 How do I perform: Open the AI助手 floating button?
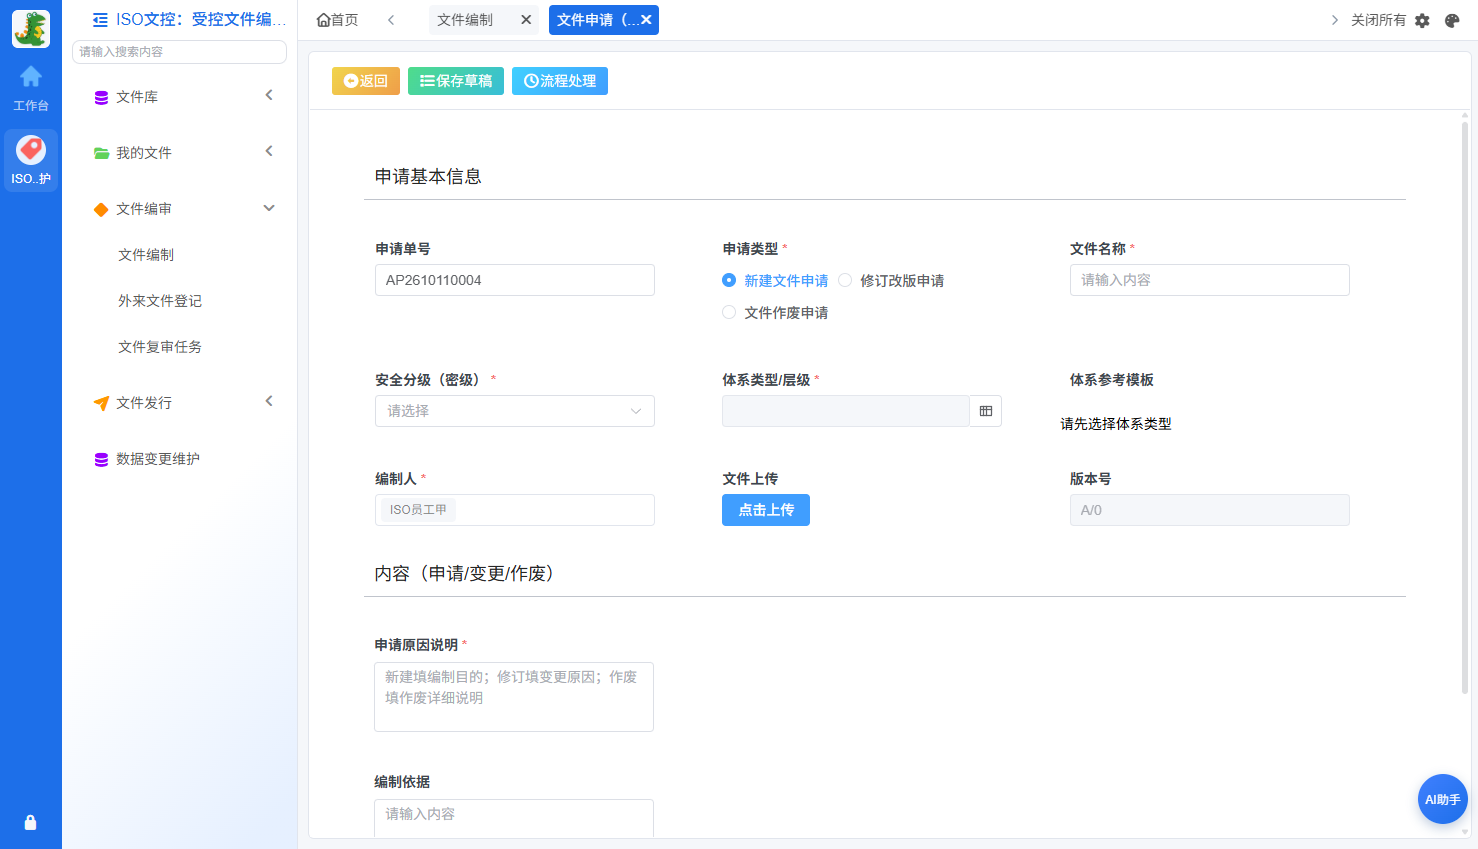pos(1442,799)
